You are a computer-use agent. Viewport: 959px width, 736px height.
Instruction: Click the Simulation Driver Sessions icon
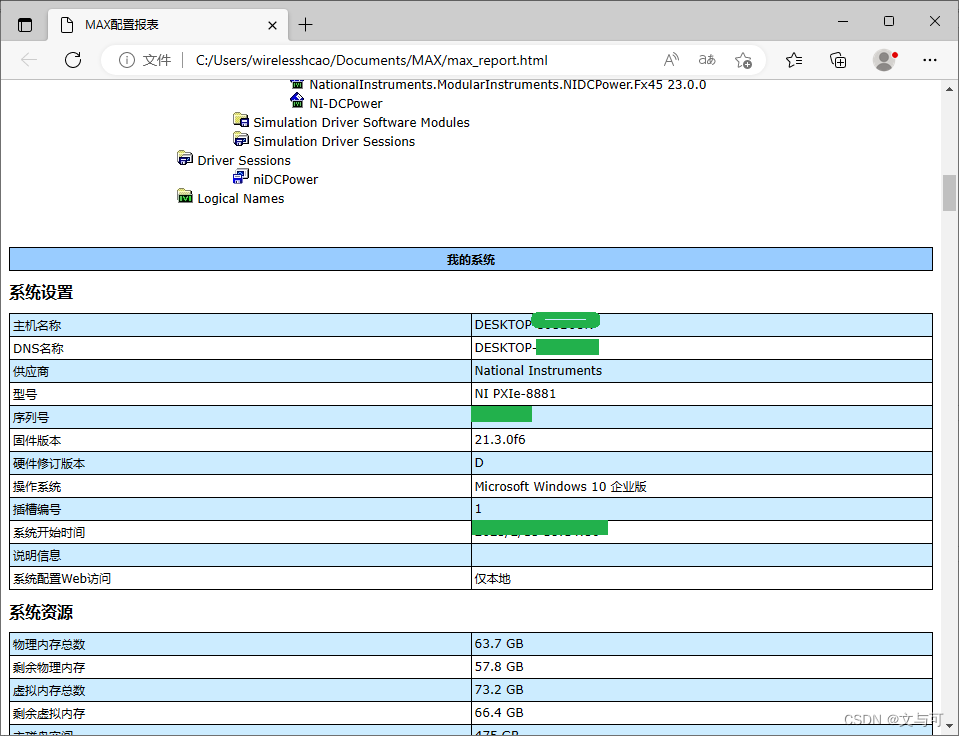[x=241, y=140]
